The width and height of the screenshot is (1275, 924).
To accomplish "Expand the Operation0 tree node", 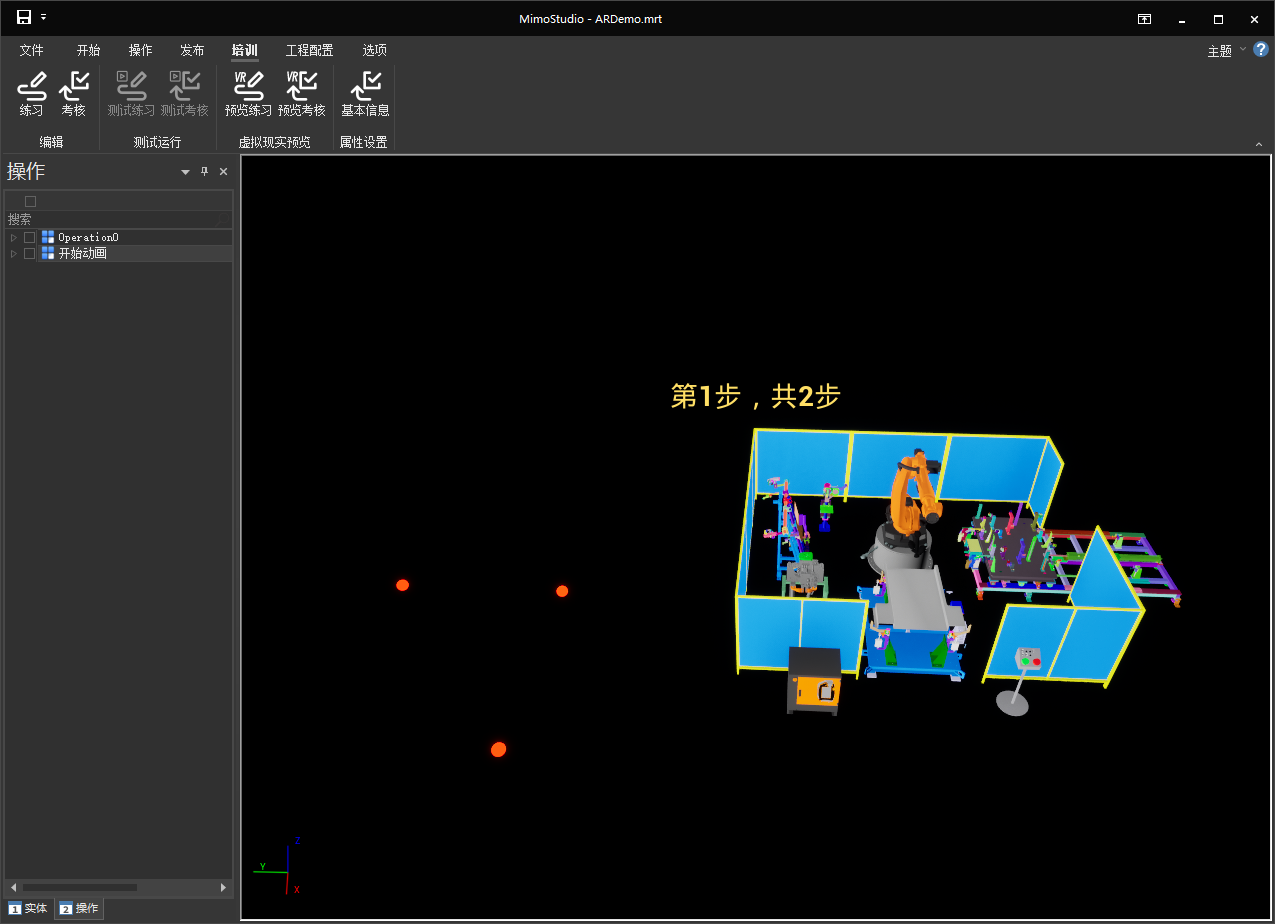I will point(14,238).
